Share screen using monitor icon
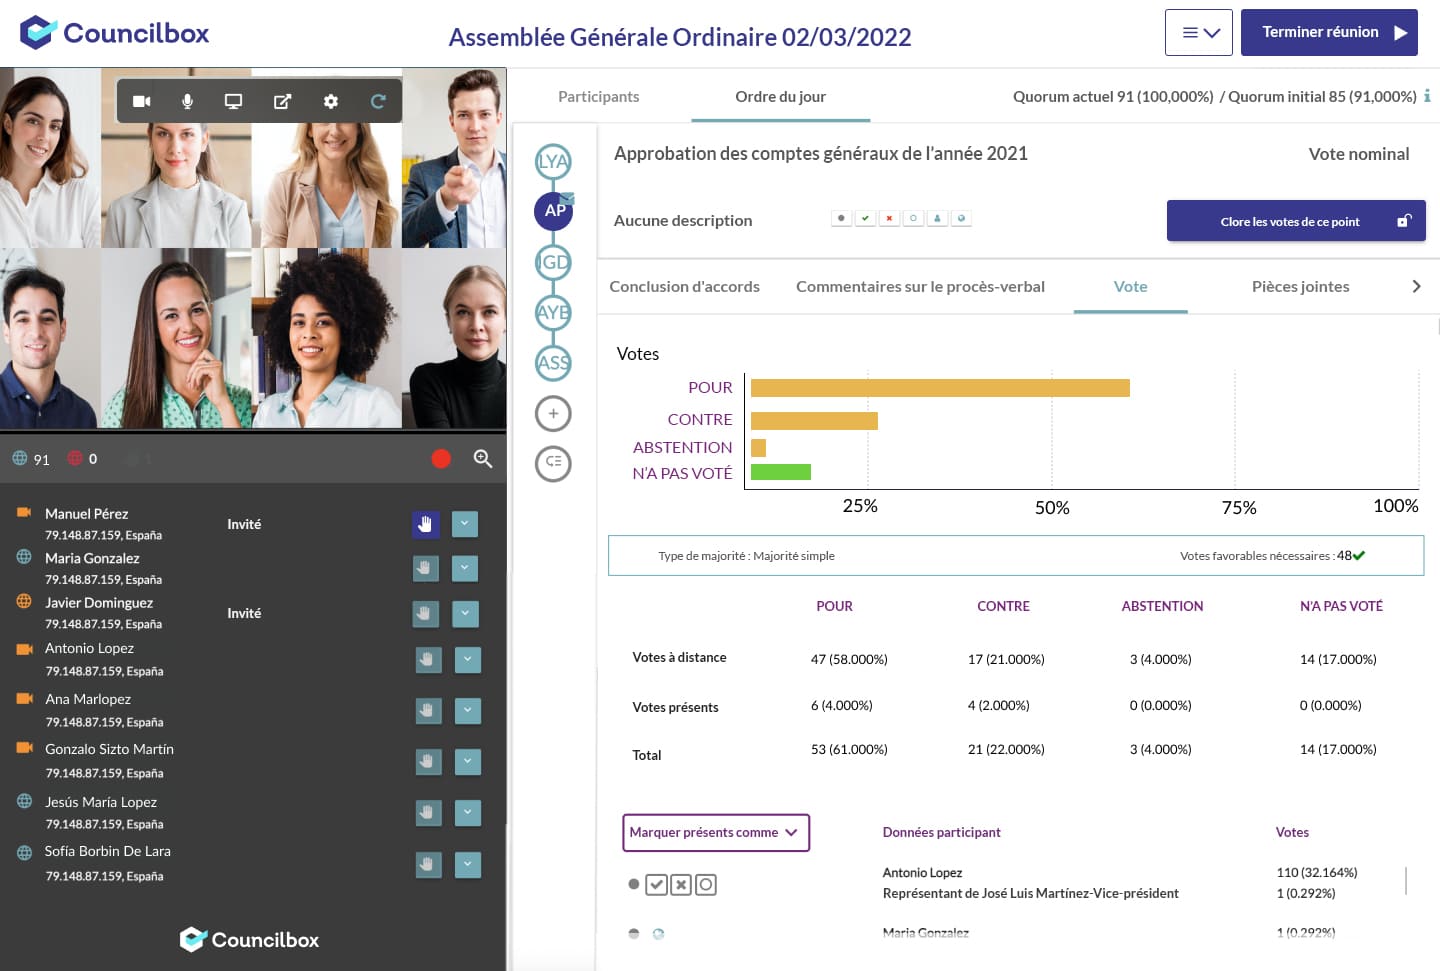 [x=233, y=101]
